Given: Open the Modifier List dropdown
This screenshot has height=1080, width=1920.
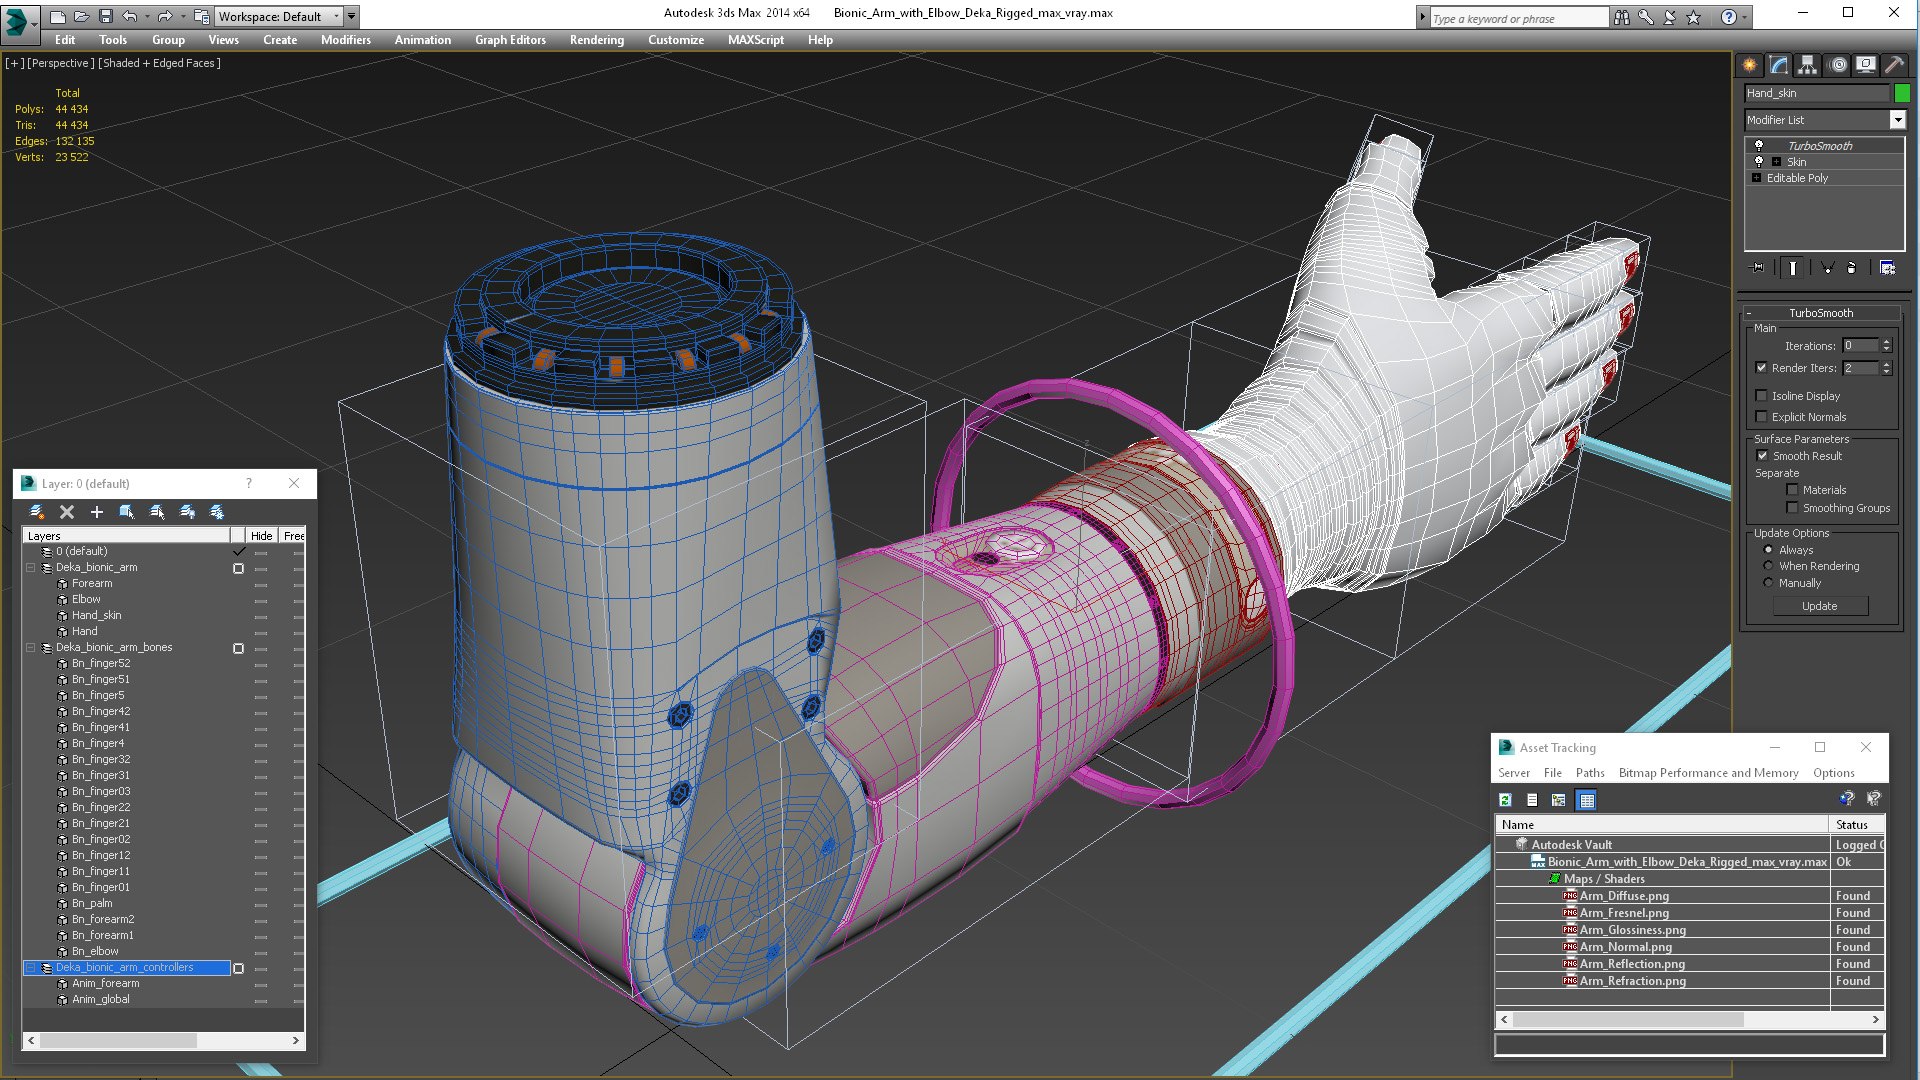Looking at the screenshot, I should [1897, 120].
